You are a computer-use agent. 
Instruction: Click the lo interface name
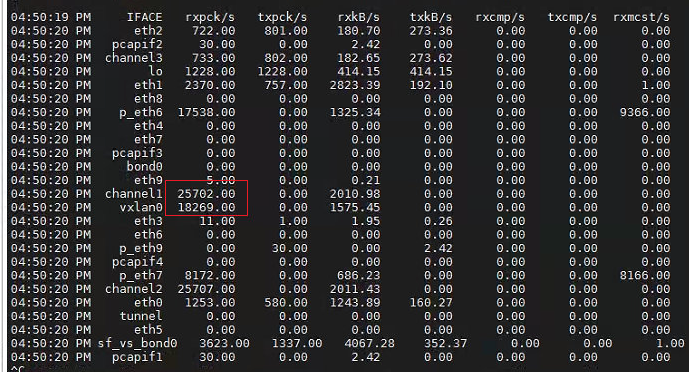pos(156,72)
